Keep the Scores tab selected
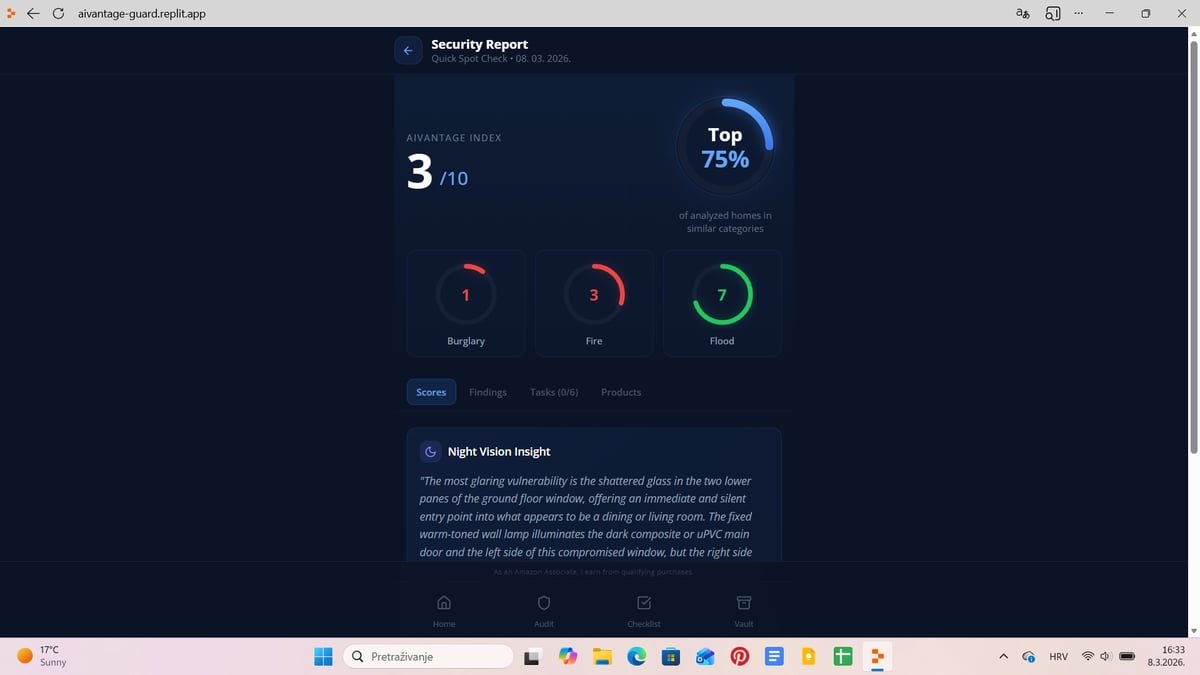The image size is (1200, 675). point(431,392)
